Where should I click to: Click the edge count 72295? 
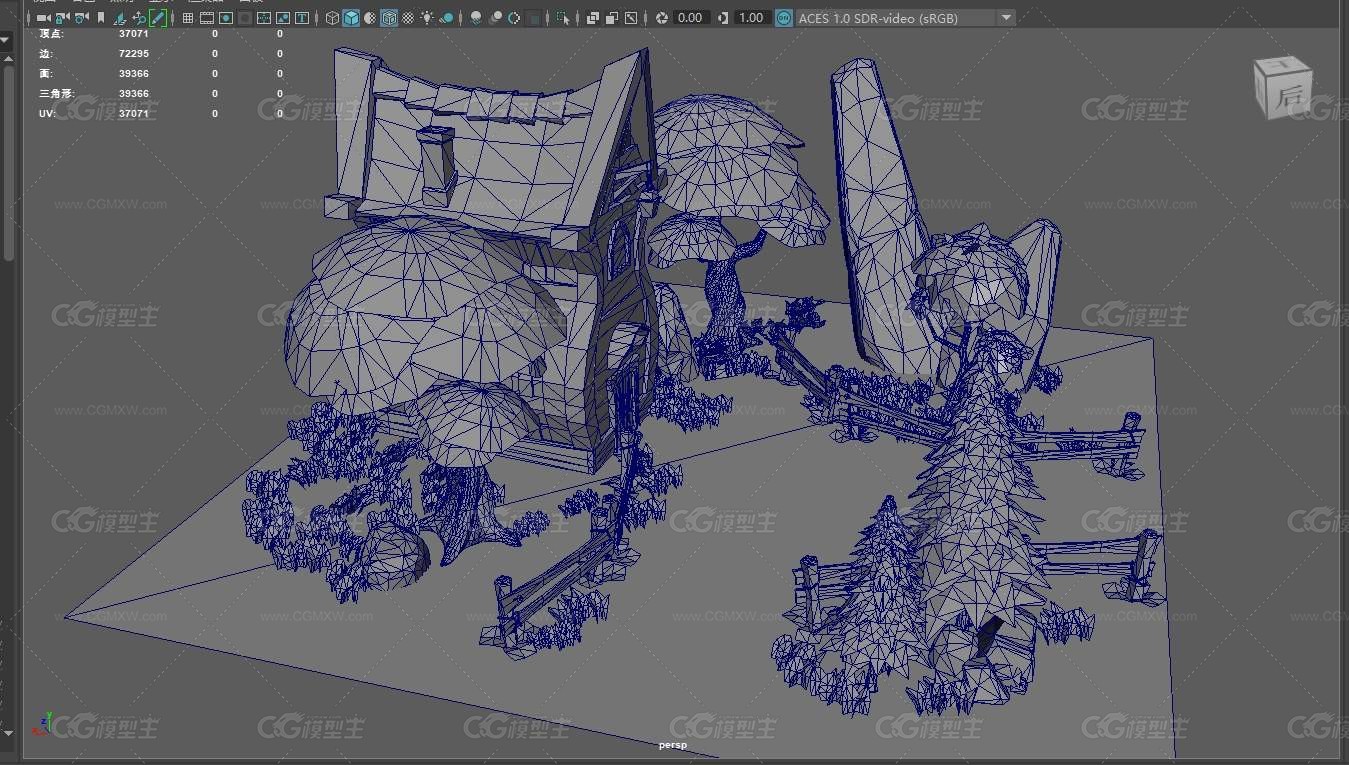click(x=133, y=54)
